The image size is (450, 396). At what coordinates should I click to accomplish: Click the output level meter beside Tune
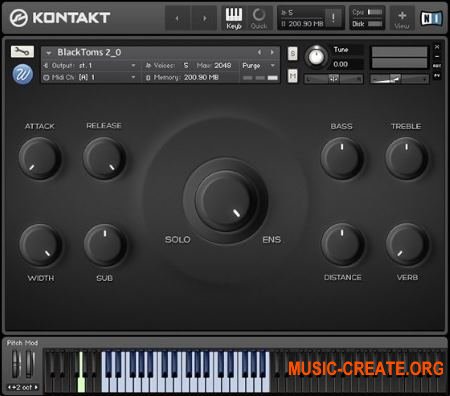[399, 57]
